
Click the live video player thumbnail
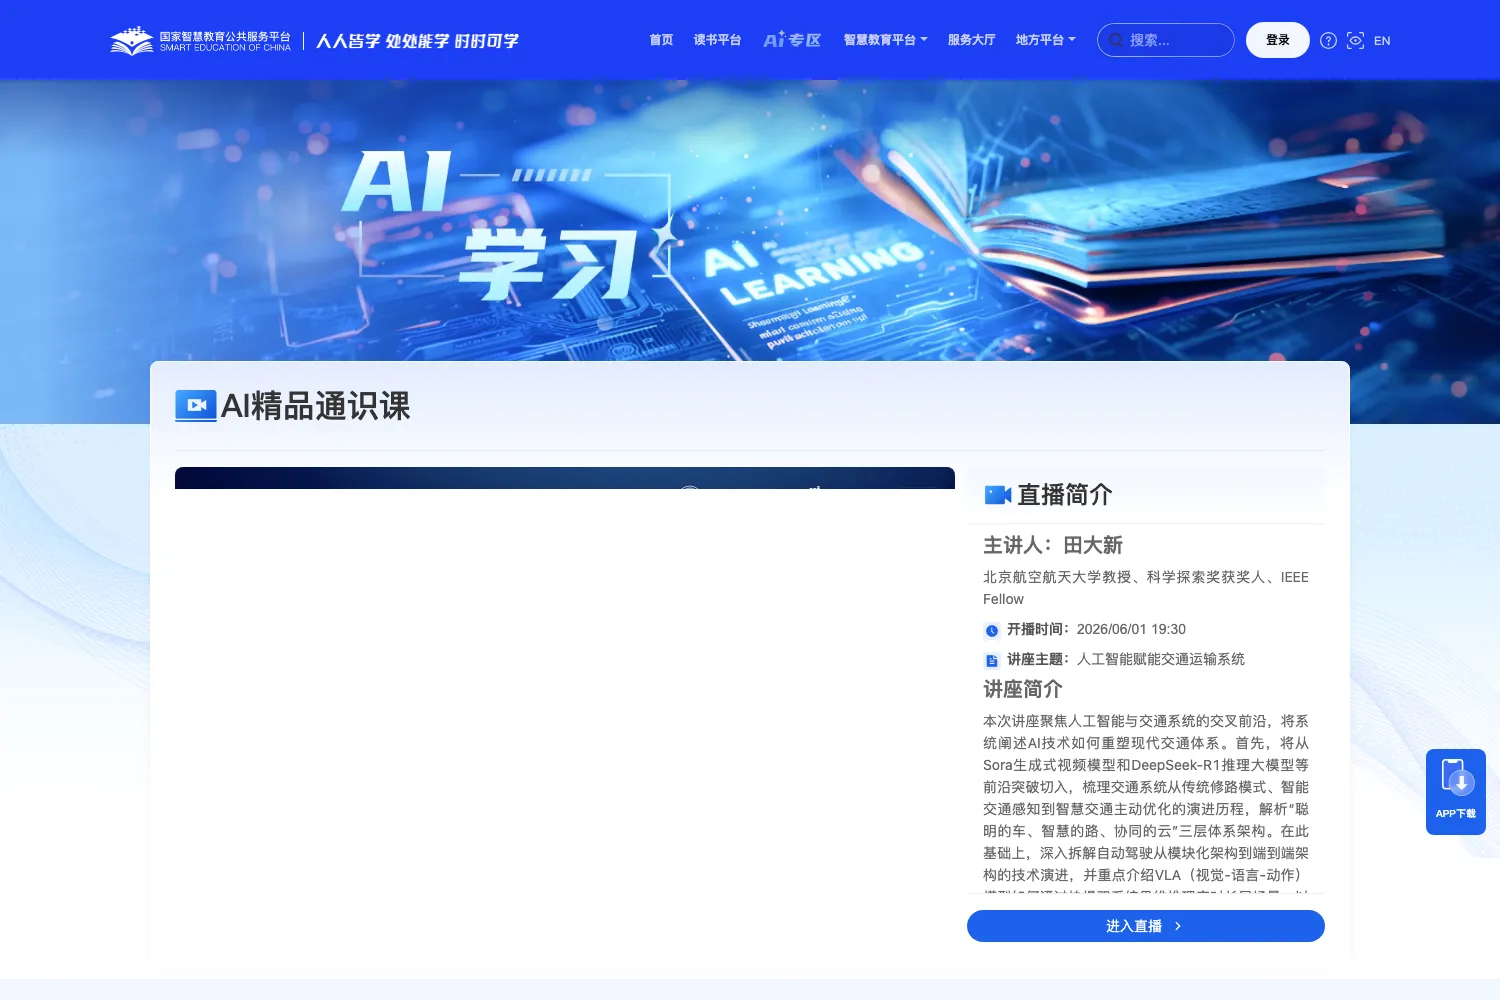(x=565, y=478)
